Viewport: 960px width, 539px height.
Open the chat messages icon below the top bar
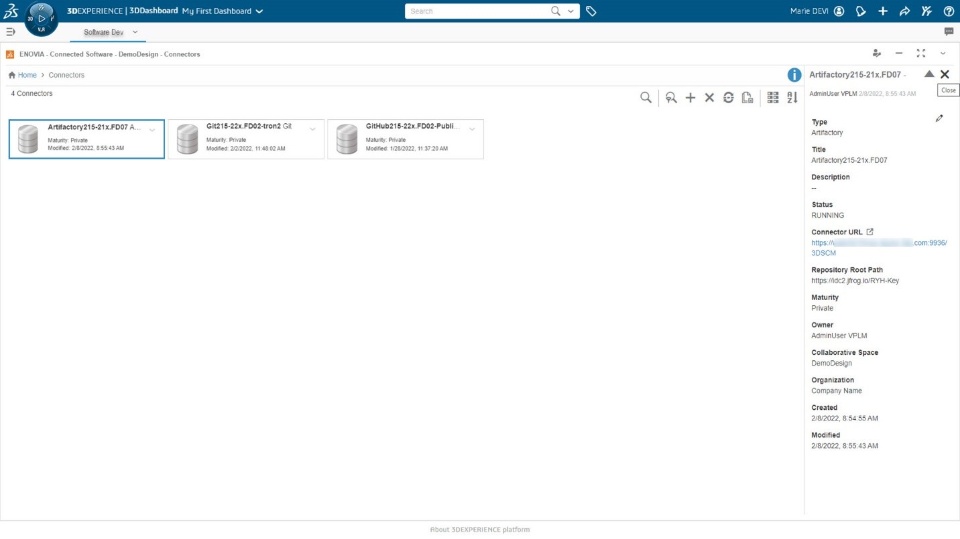tap(949, 32)
